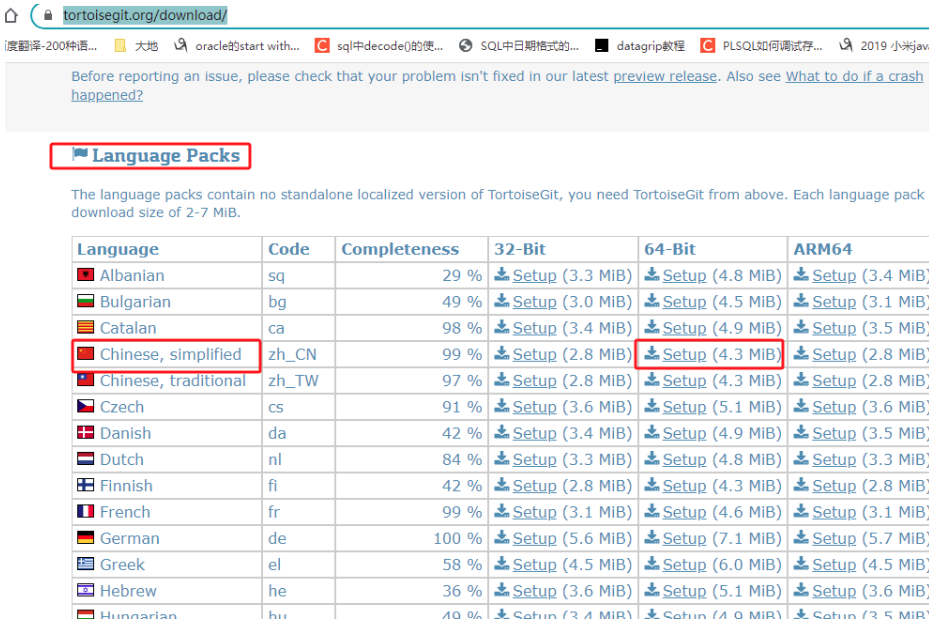Open the 2019 小米java bookmark

click(x=884, y=46)
